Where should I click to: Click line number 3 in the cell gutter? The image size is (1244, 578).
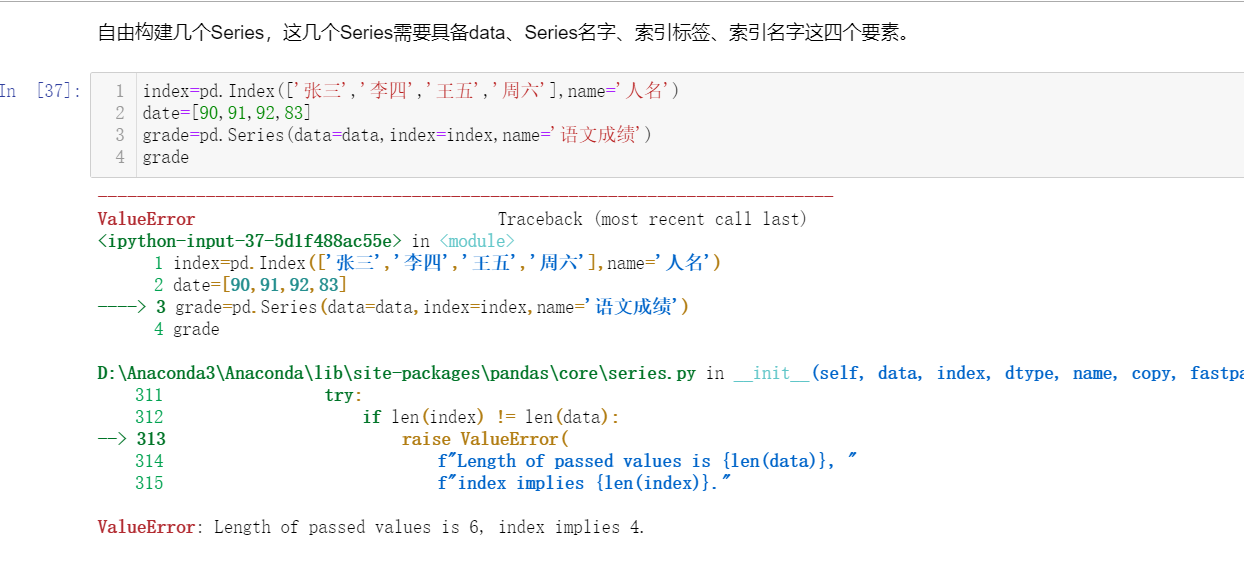pyautogui.click(x=120, y=135)
